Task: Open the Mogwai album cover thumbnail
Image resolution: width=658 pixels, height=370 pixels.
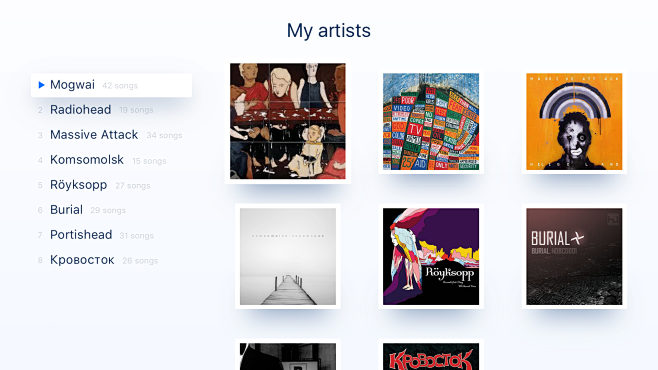Action: [288, 121]
